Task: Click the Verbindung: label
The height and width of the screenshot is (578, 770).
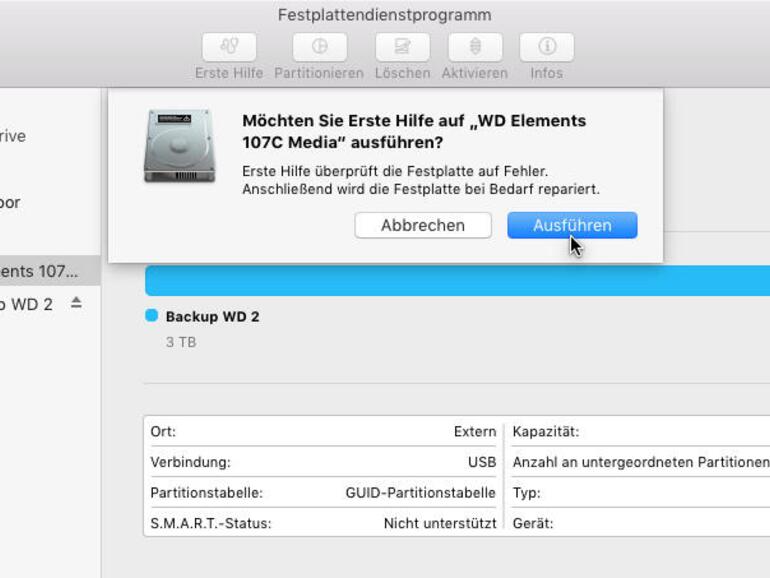Action: 191,462
